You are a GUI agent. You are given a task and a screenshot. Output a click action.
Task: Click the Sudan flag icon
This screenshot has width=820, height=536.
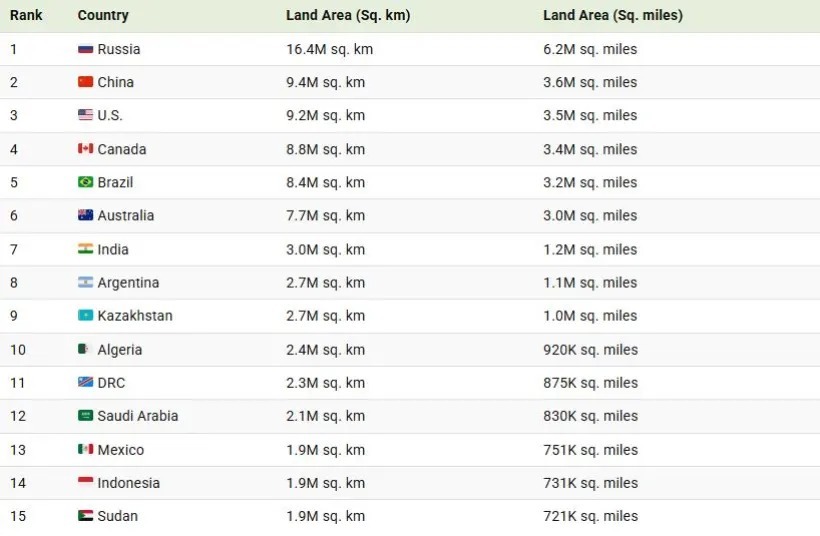pyautogui.click(x=85, y=516)
